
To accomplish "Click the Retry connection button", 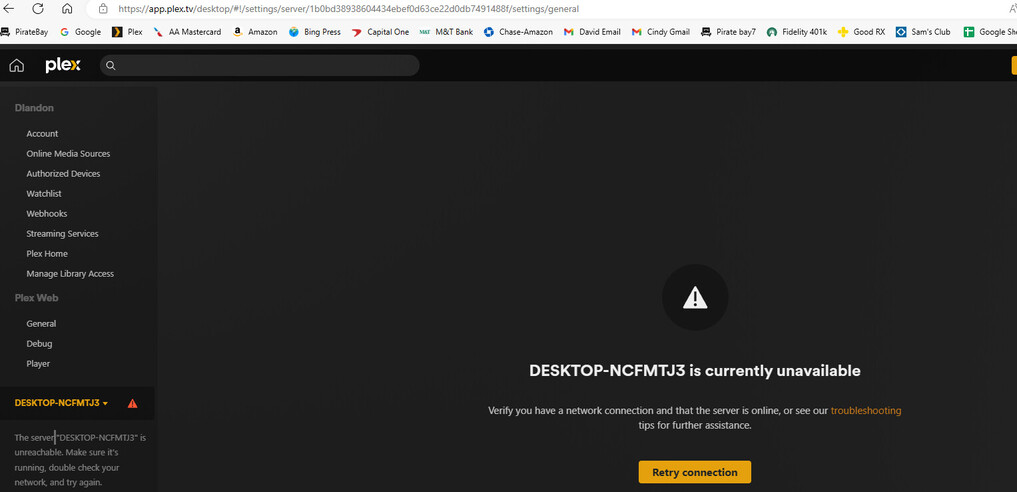I will pyautogui.click(x=695, y=472).
